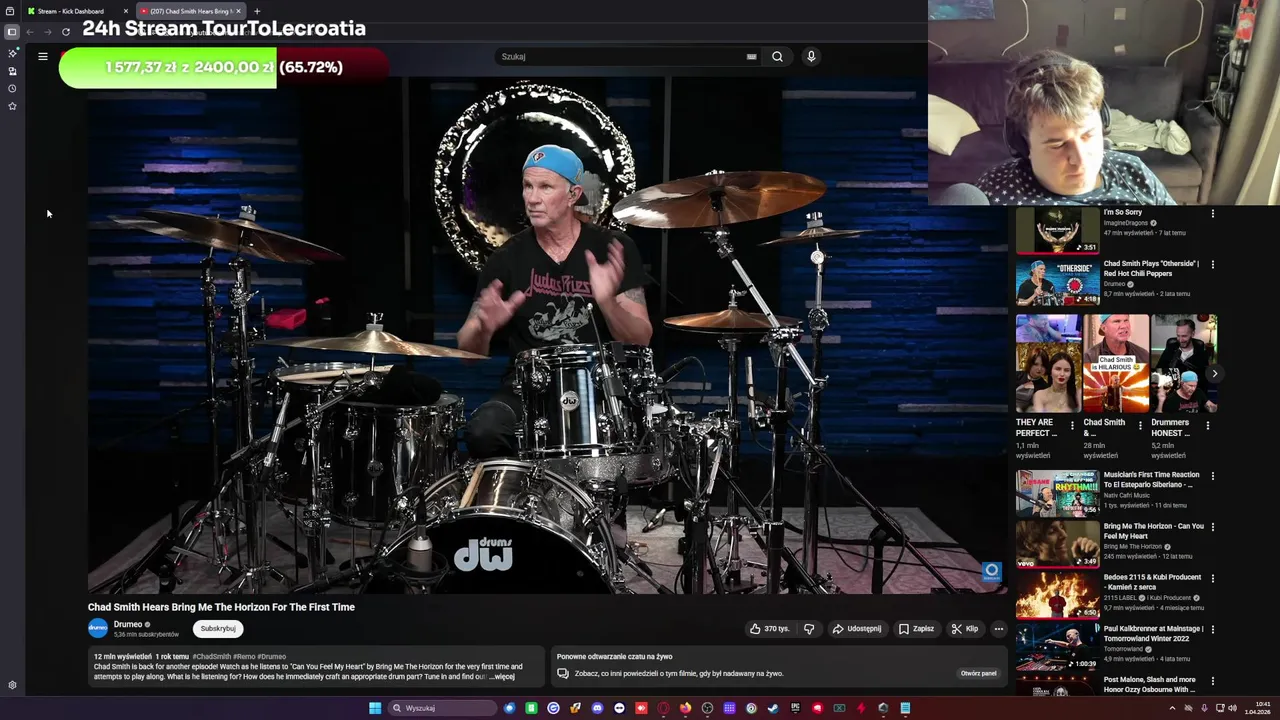
Task: Open bookmarks star sidebar icon
Action: click(12, 106)
